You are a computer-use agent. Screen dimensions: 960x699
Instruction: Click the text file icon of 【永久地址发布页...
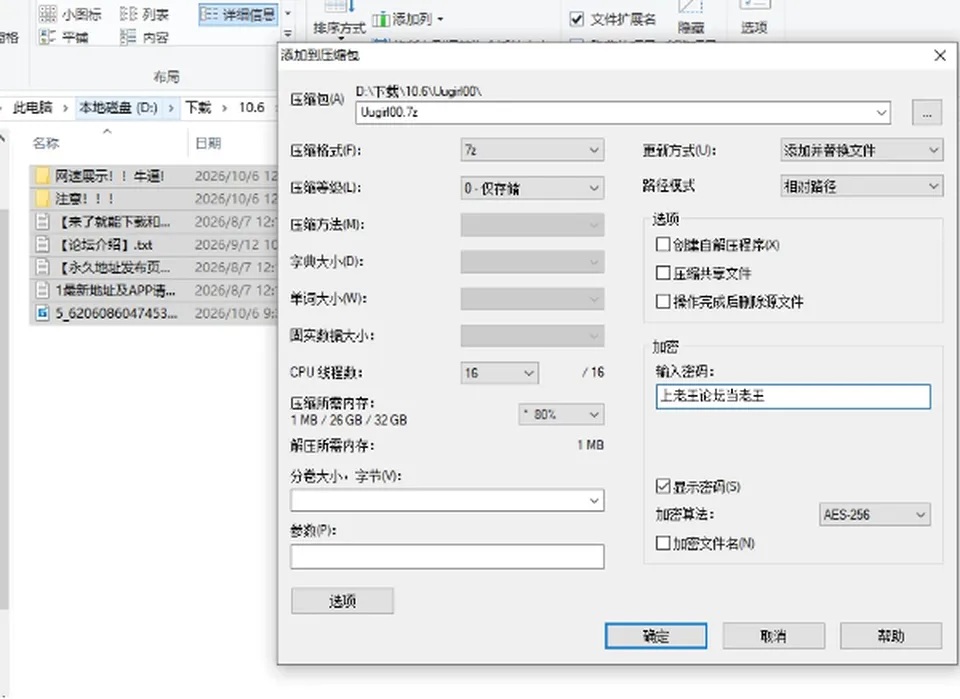[42, 267]
